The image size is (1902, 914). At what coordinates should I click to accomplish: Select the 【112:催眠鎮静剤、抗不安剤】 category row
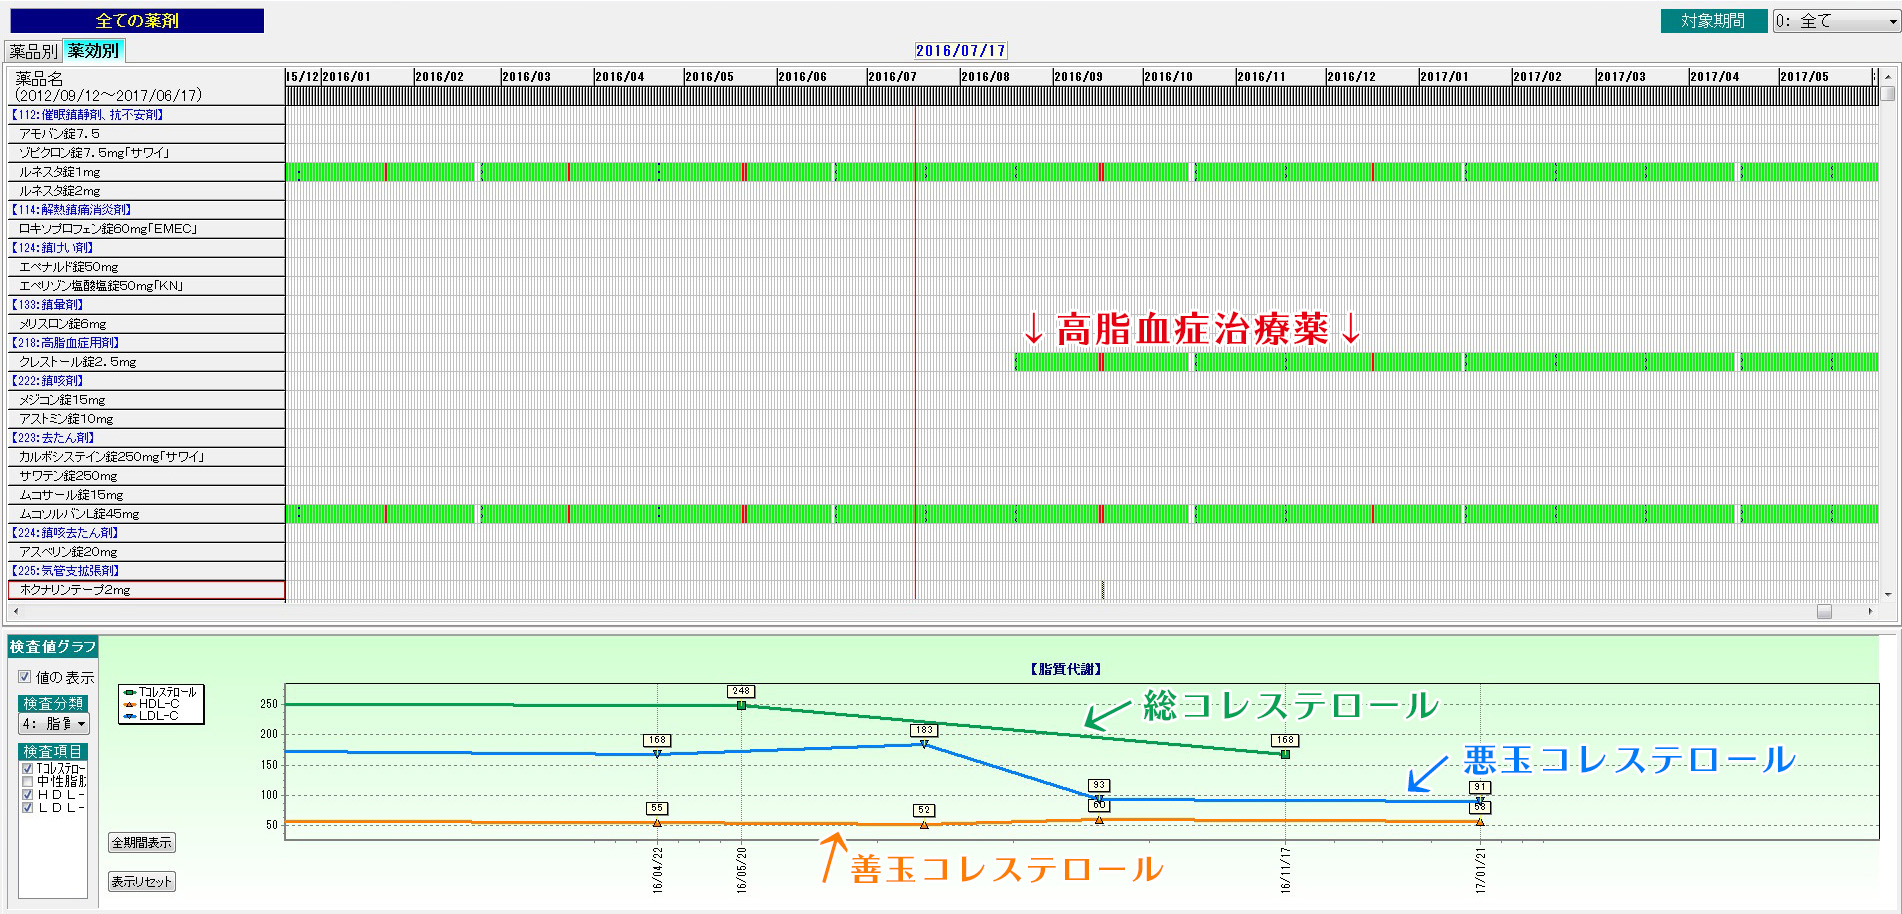click(146, 115)
